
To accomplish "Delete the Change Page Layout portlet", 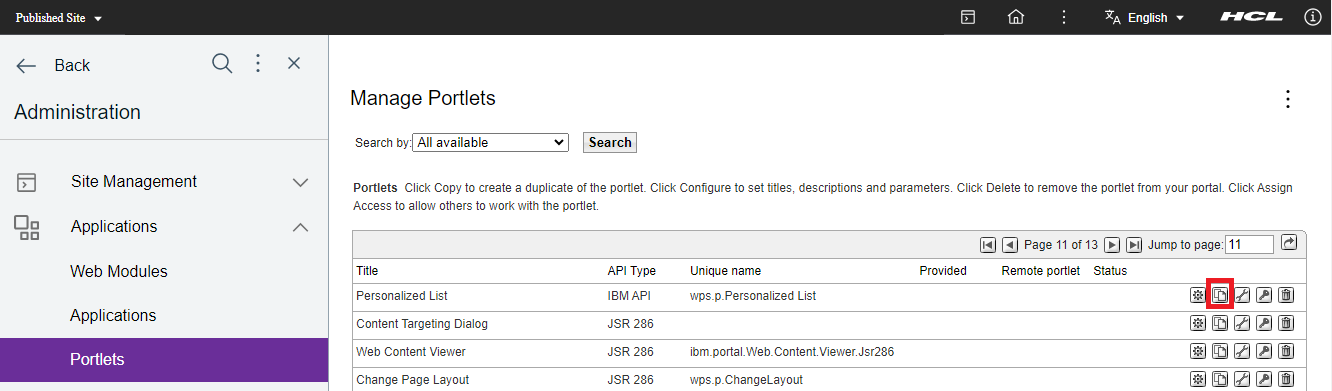I will [1287, 379].
